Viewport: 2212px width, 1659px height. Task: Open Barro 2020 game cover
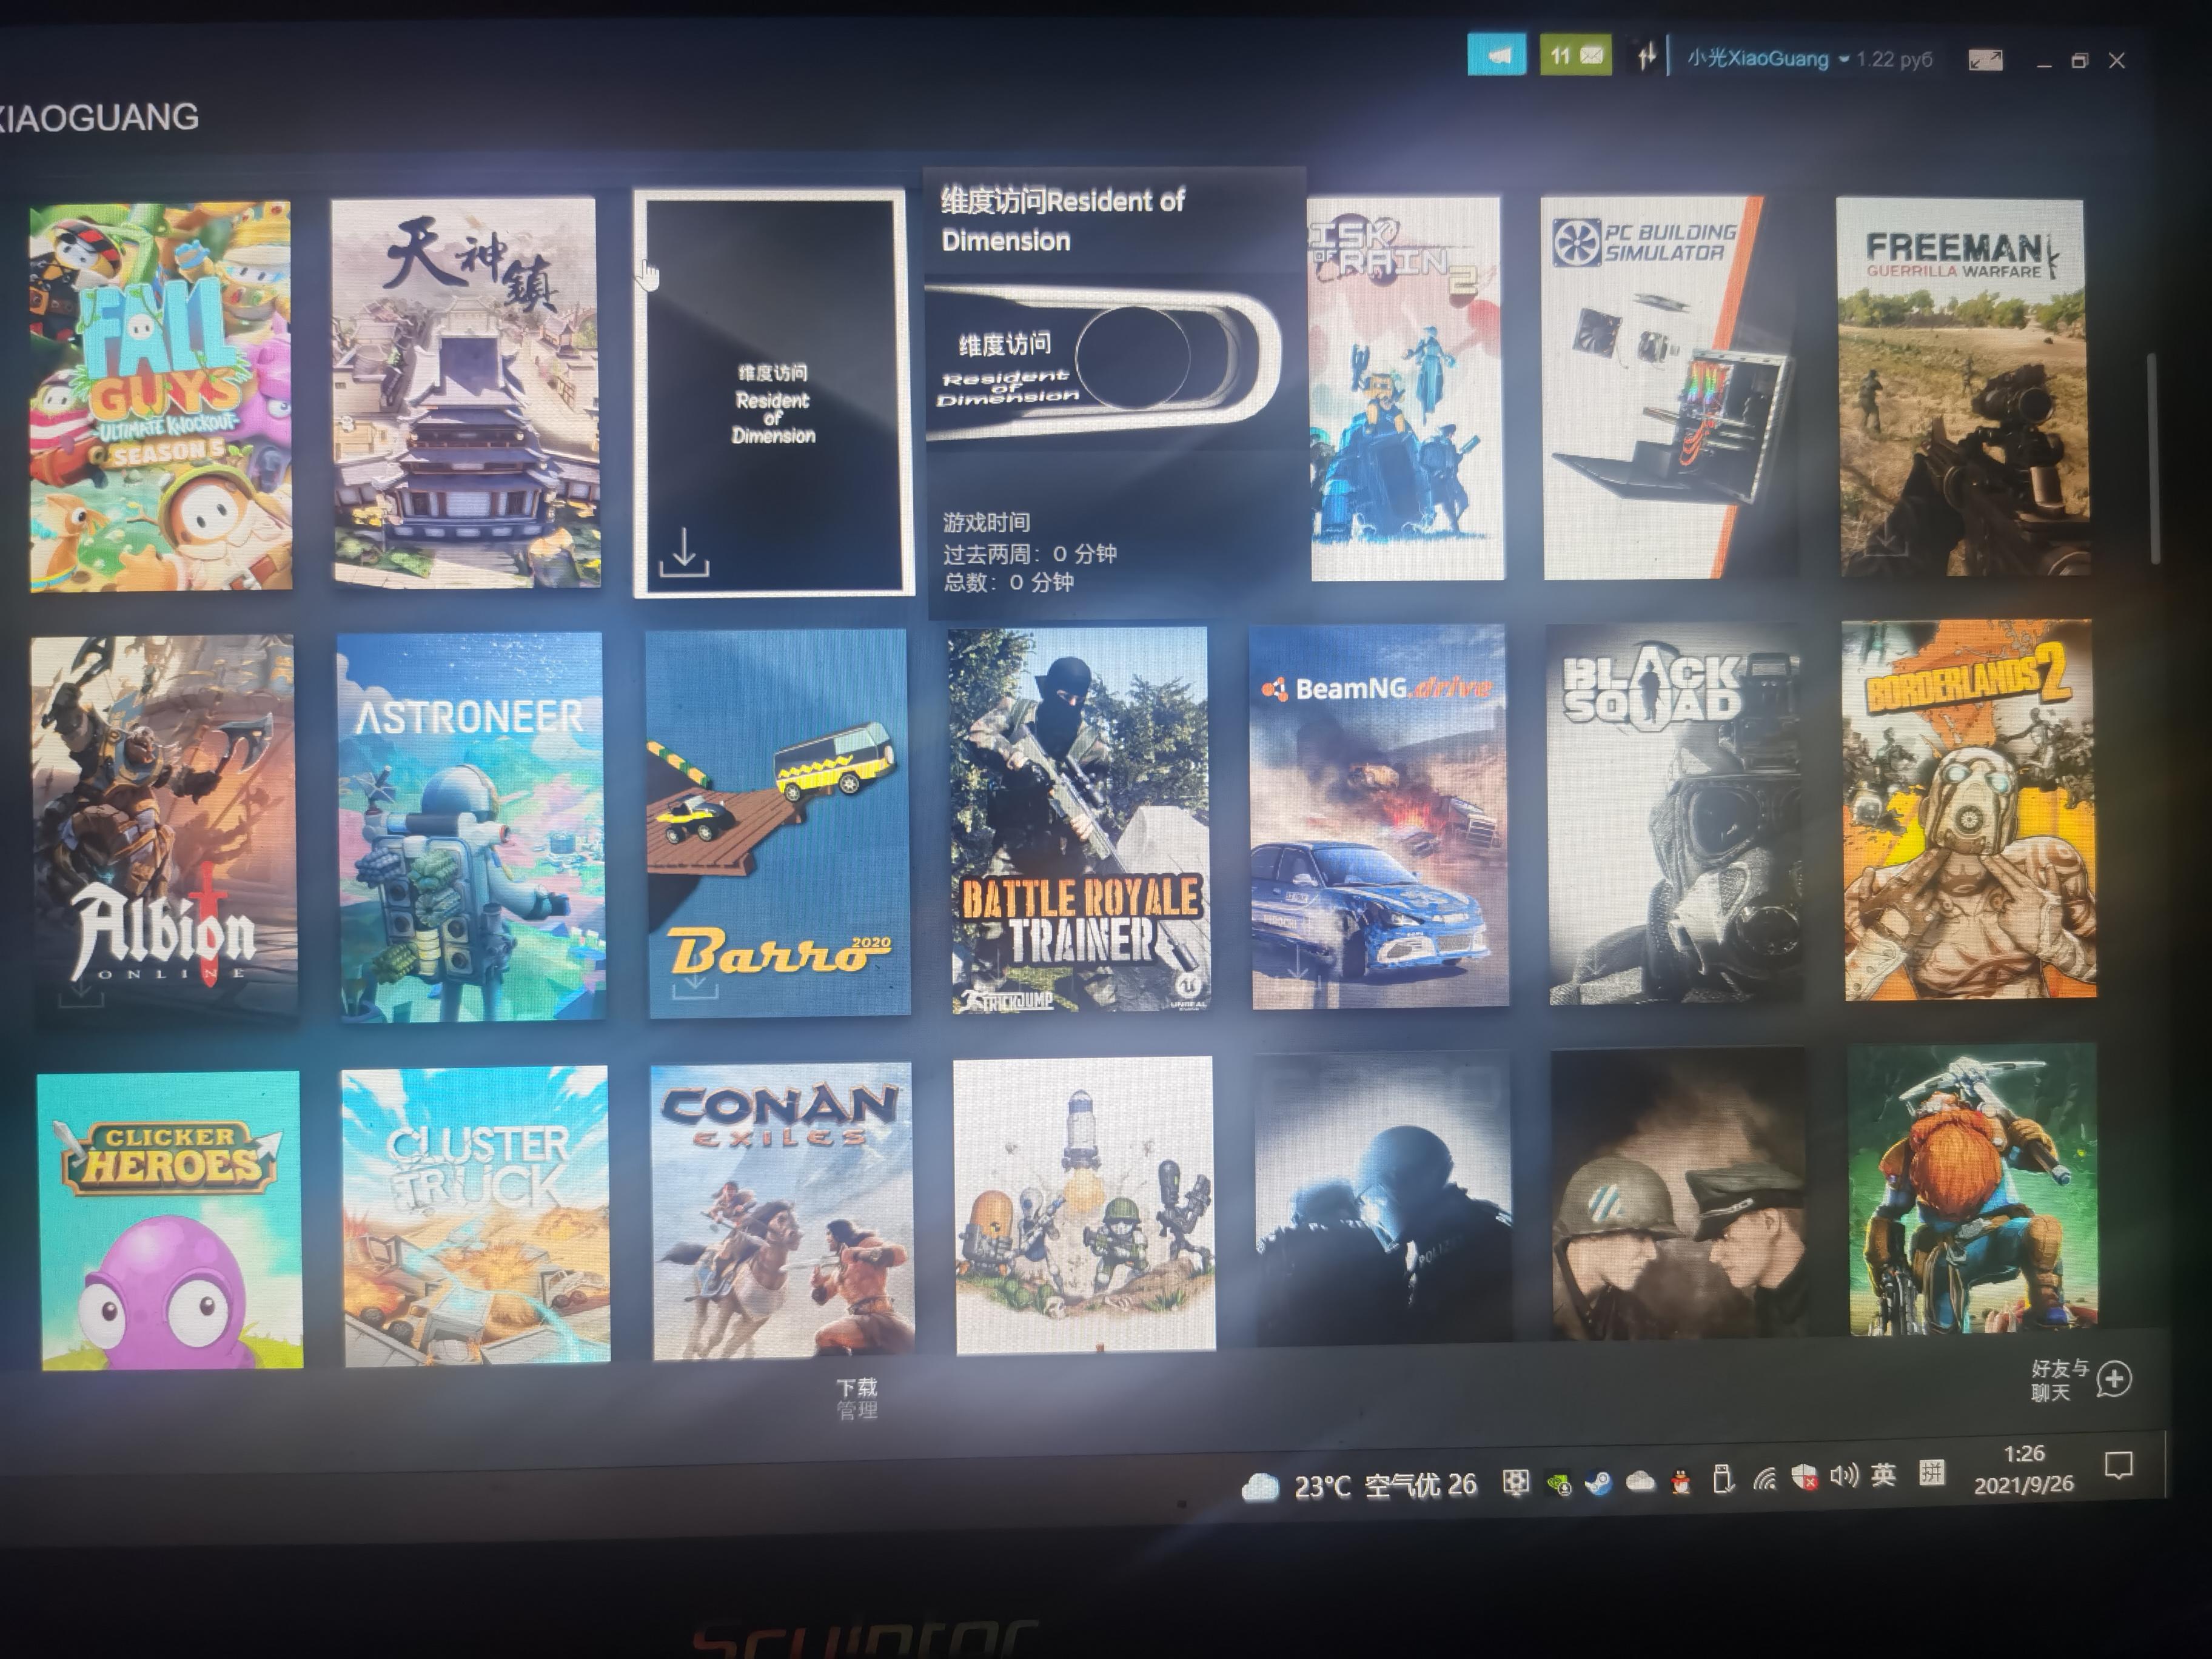(x=777, y=822)
